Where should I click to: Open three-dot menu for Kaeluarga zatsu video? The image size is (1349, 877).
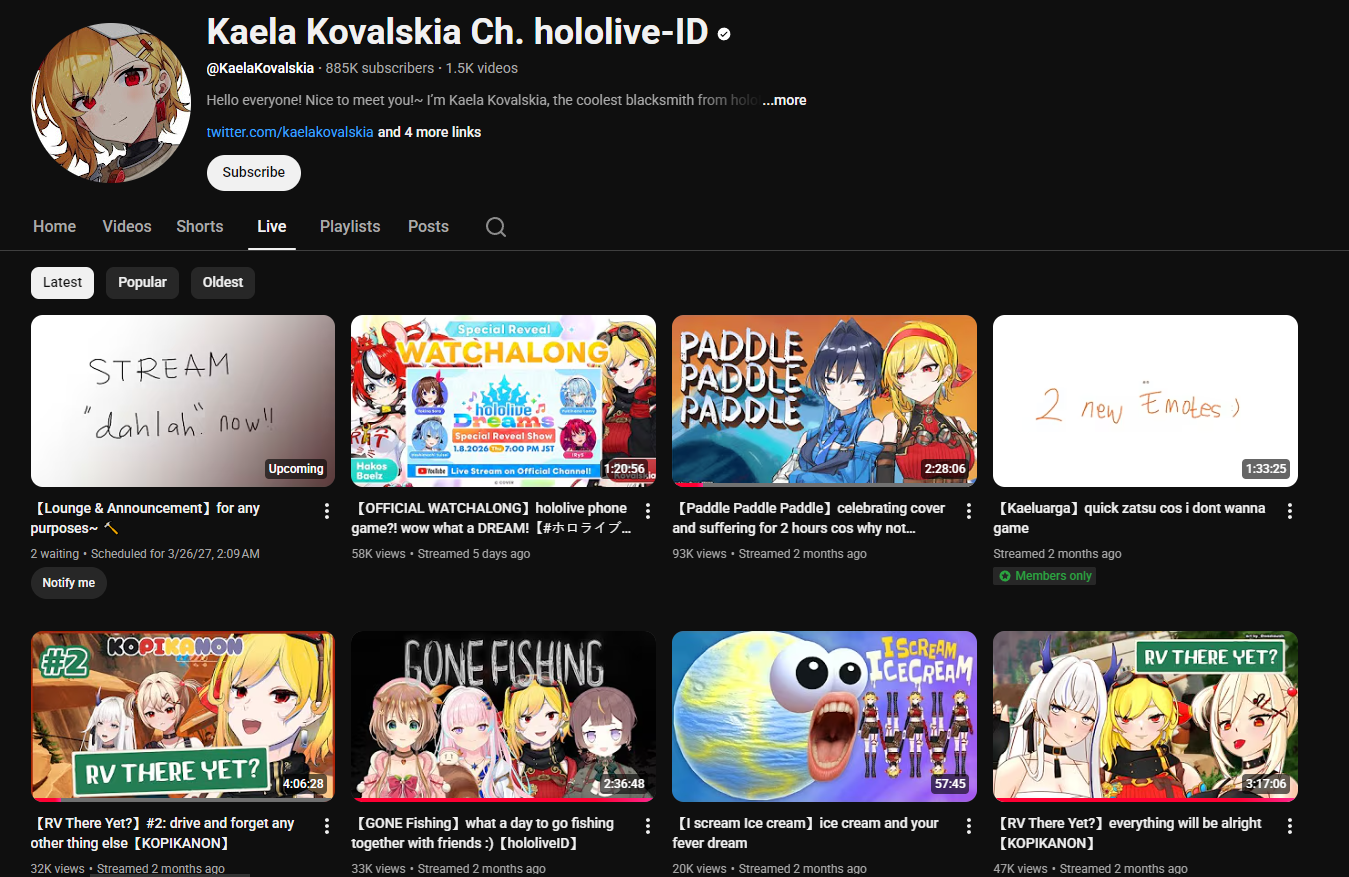1290,511
